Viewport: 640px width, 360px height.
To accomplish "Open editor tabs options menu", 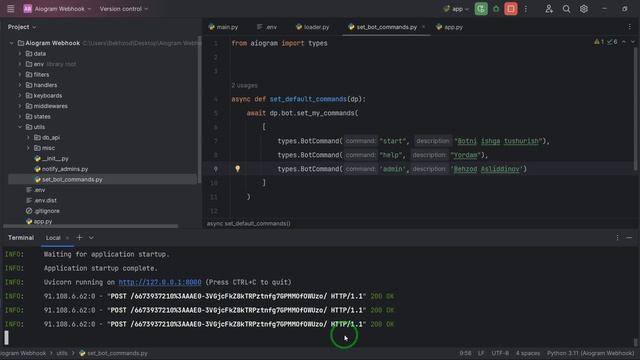I will [629, 27].
